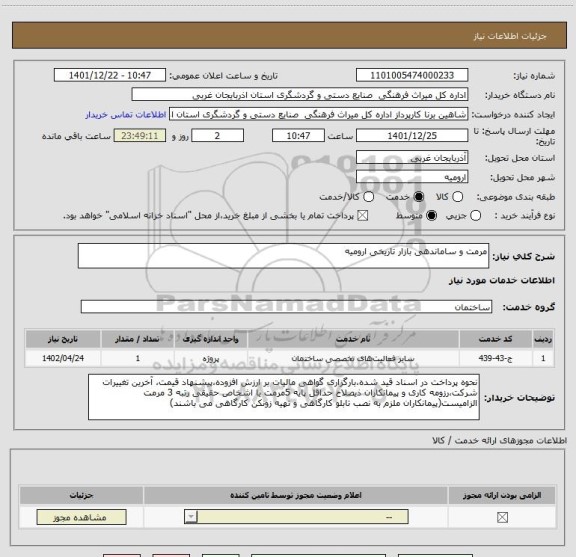Click the شرح کلی نیاز text area

coord(283,256)
